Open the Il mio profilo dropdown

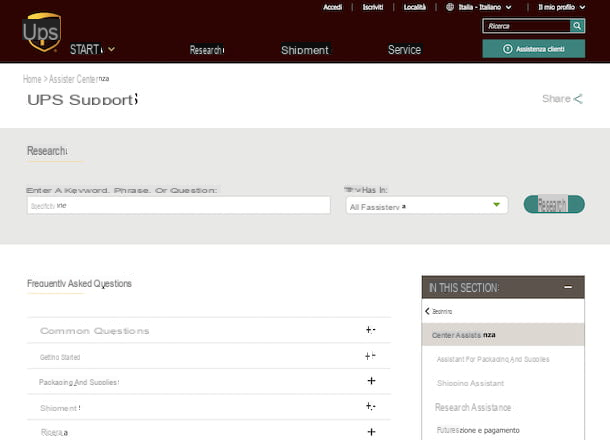coord(561,7)
